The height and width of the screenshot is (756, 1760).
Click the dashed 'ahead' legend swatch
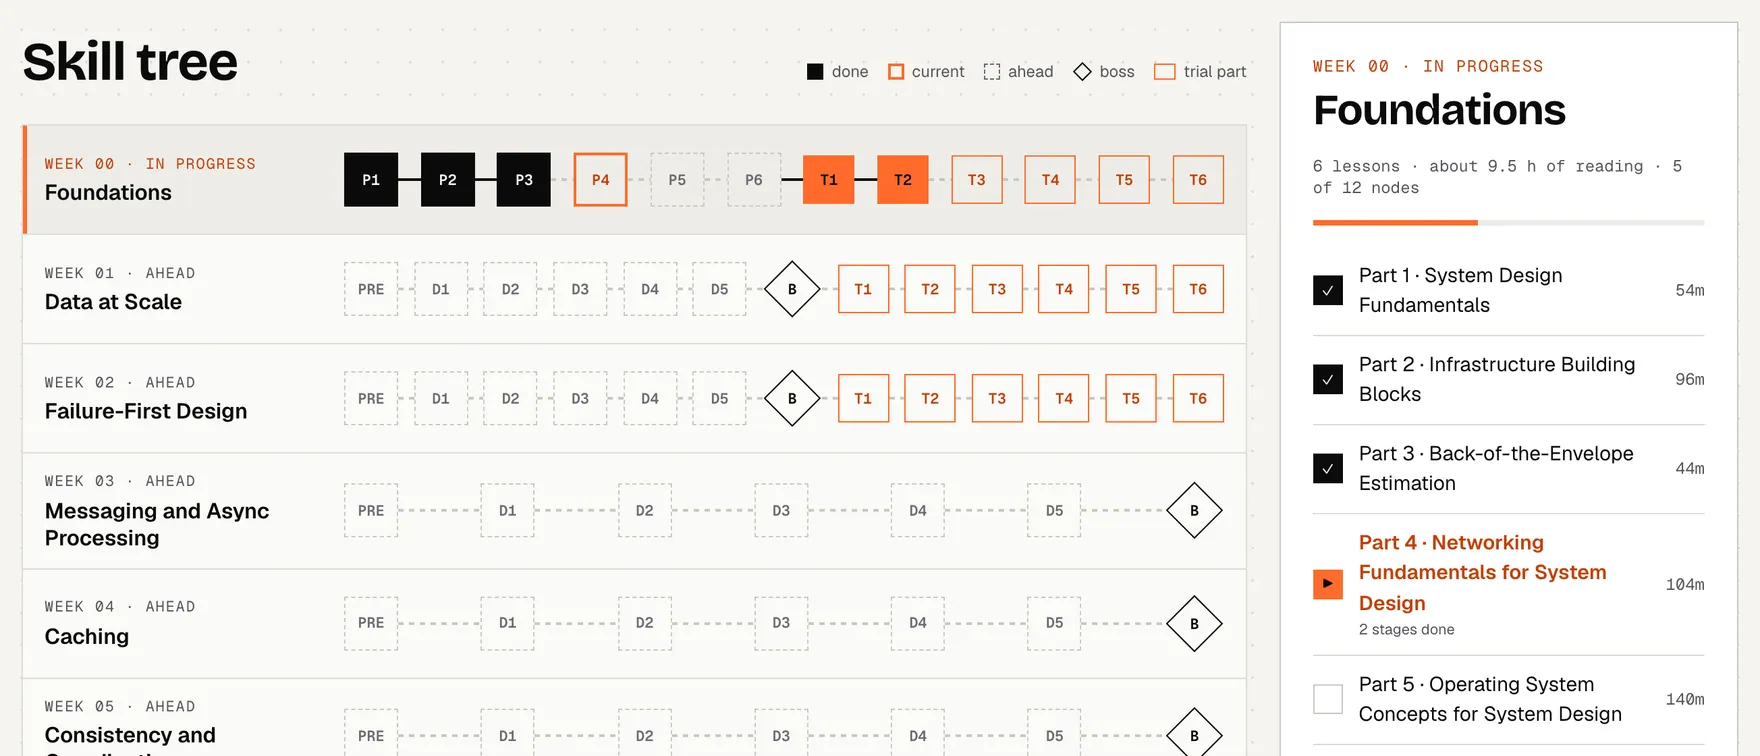tap(992, 72)
